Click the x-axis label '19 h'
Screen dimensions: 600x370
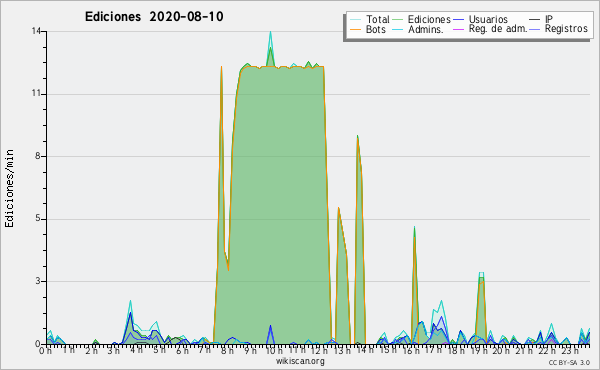[x=479, y=351]
